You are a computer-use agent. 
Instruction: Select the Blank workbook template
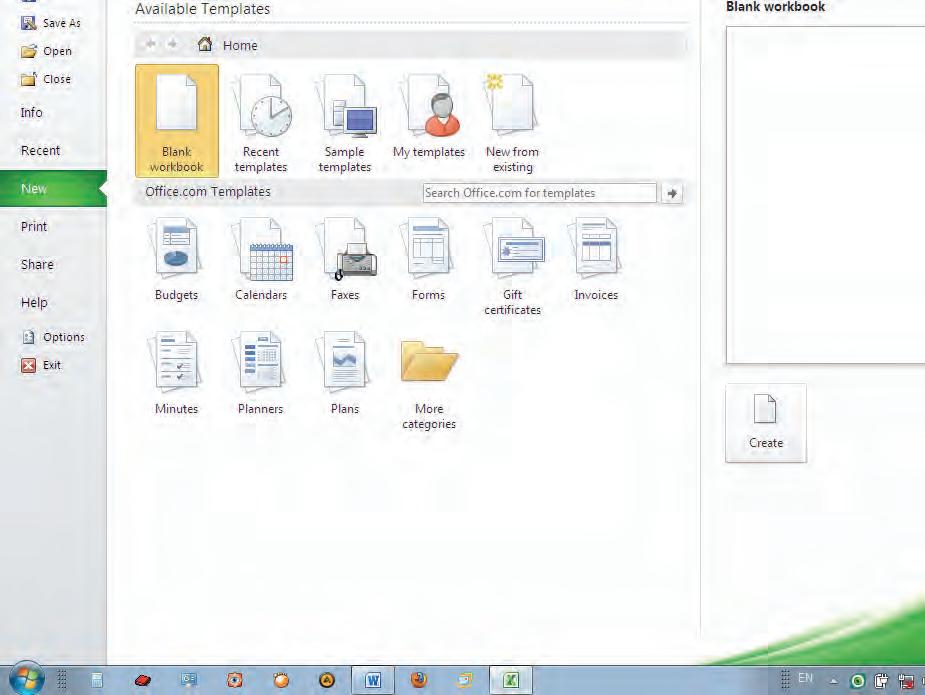[x=176, y=121]
